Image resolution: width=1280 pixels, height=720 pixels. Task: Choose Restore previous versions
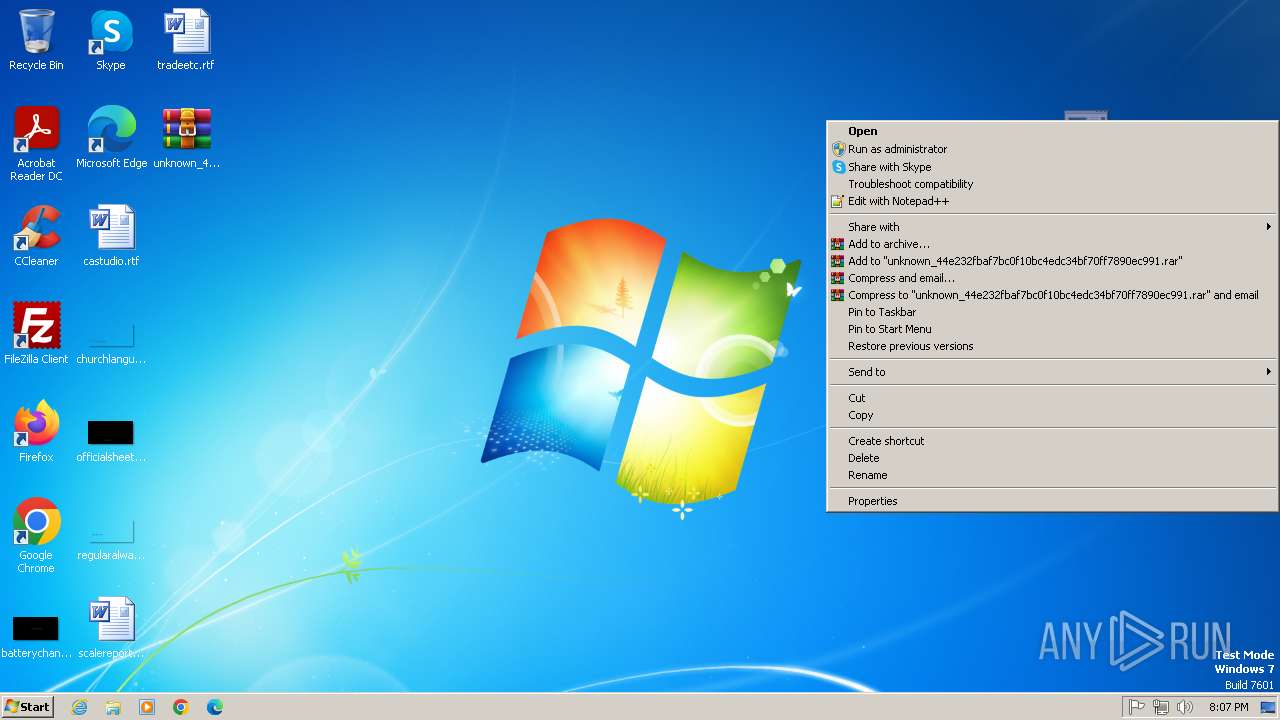(1052, 346)
